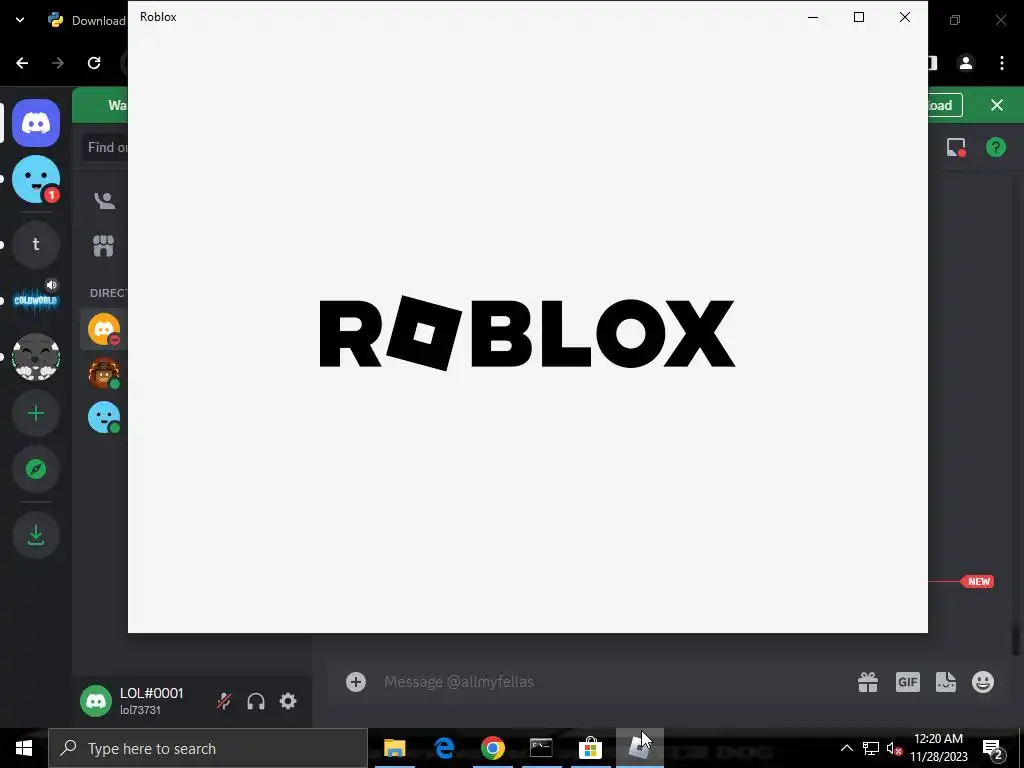Reload the browser page
Screen dimensions: 1024x768
click(x=94, y=63)
